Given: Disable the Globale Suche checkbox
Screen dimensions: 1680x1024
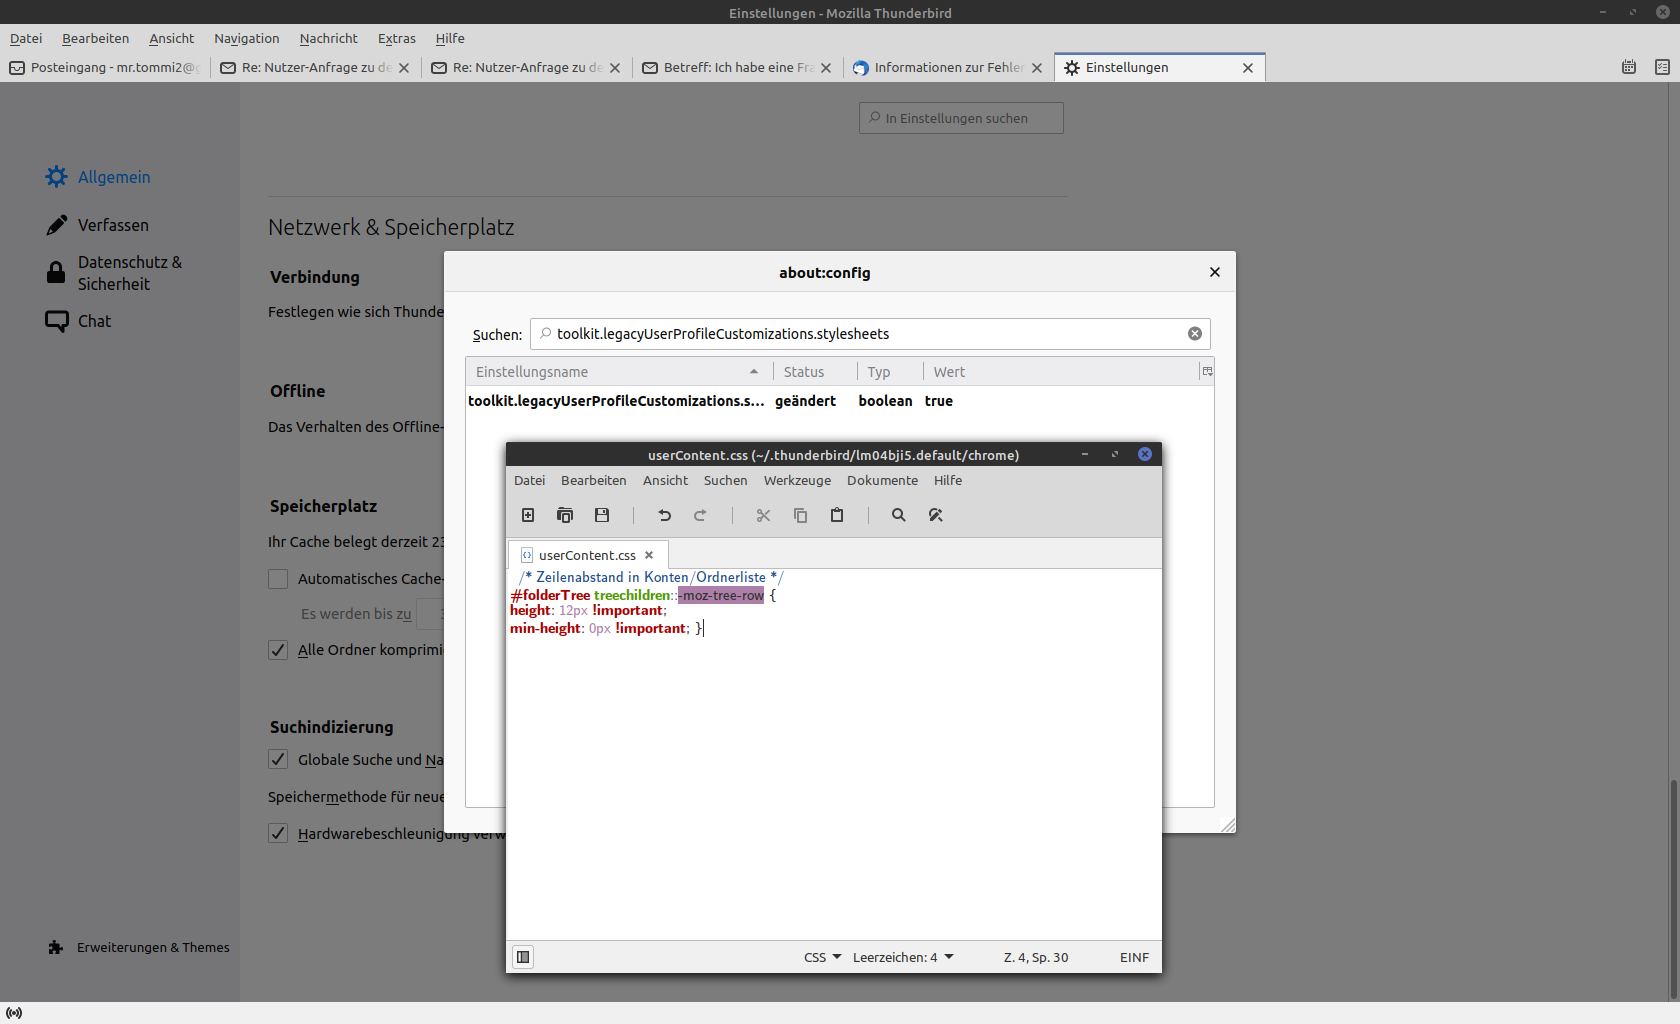Looking at the screenshot, I should pos(278,760).
